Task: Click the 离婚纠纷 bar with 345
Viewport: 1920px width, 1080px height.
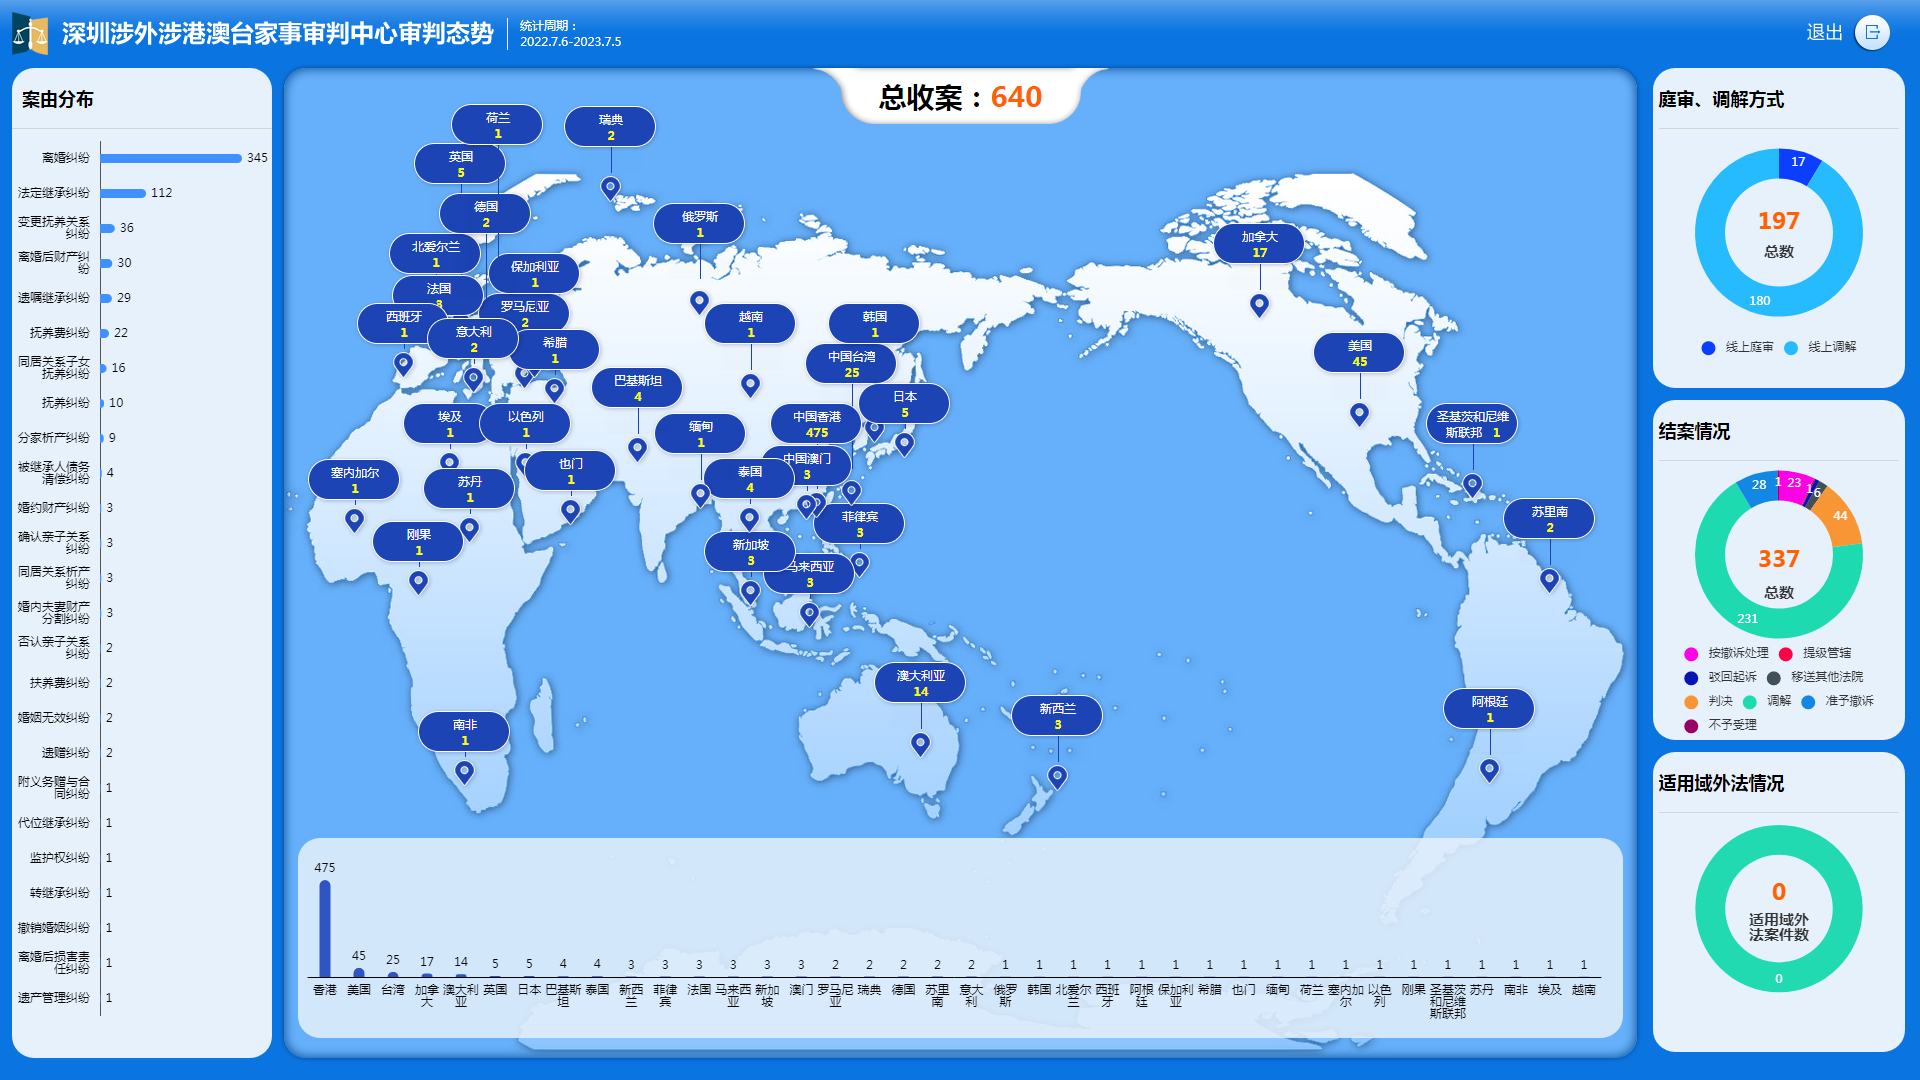Action: click(x=171, y=158)
